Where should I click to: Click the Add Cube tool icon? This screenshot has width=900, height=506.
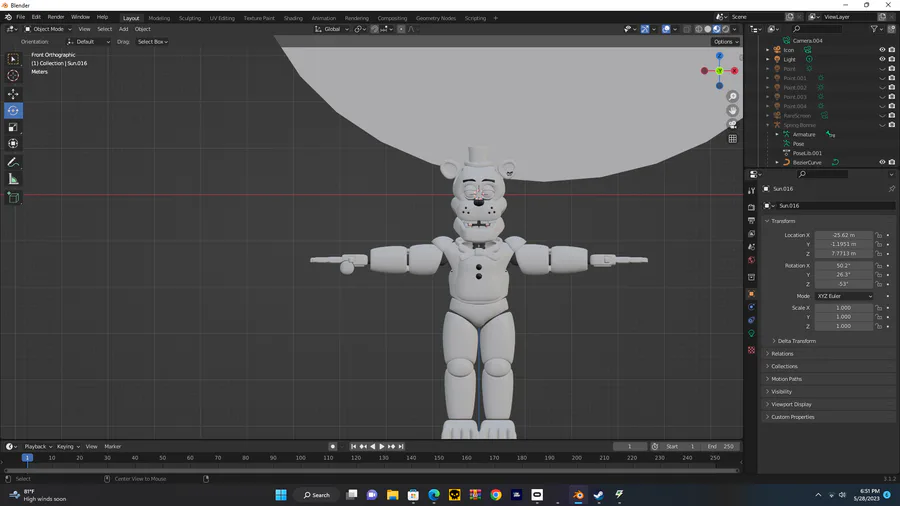click(13, 198)
